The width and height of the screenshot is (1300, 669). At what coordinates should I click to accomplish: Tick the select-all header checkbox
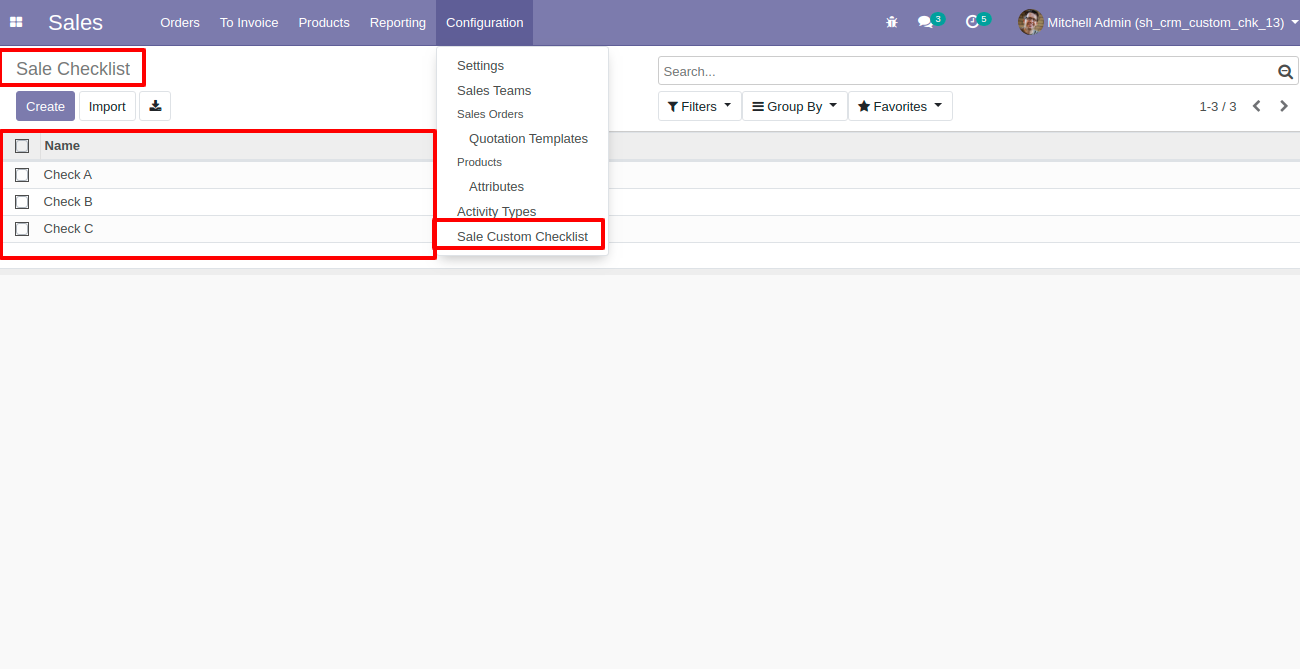(x=22, y=146)
